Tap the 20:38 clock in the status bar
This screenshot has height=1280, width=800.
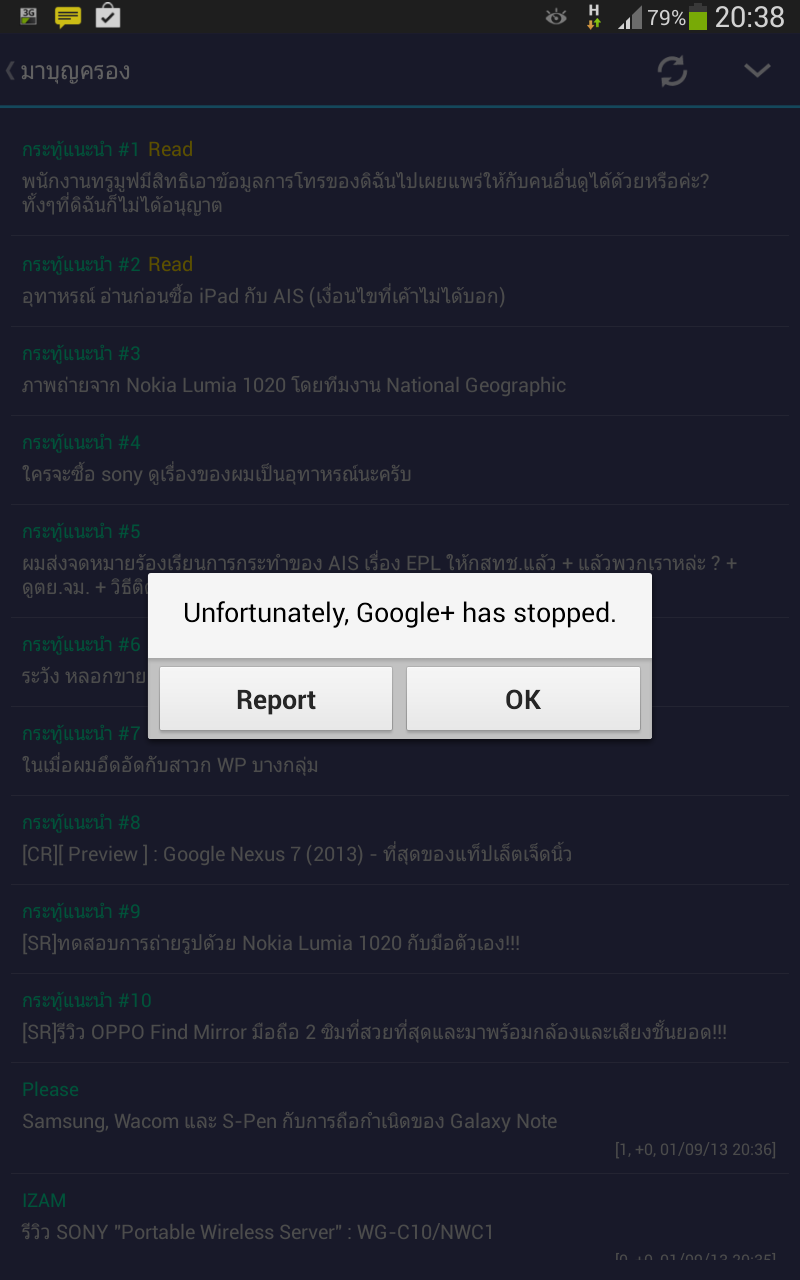click(x=749, y=17)
